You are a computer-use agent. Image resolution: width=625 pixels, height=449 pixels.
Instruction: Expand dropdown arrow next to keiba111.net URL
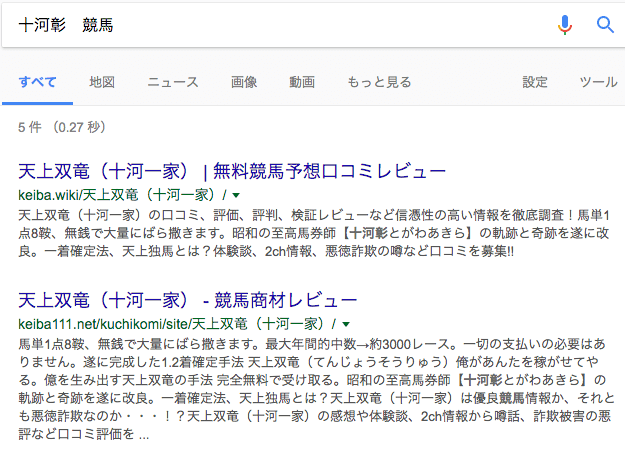[346, 324]
